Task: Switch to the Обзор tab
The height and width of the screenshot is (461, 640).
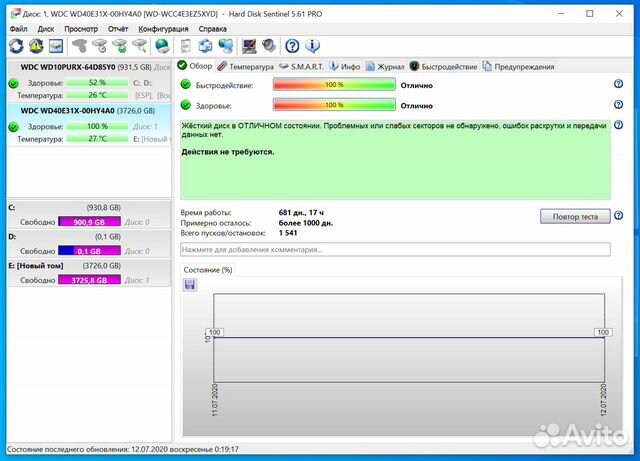Action: click(195, 66)
